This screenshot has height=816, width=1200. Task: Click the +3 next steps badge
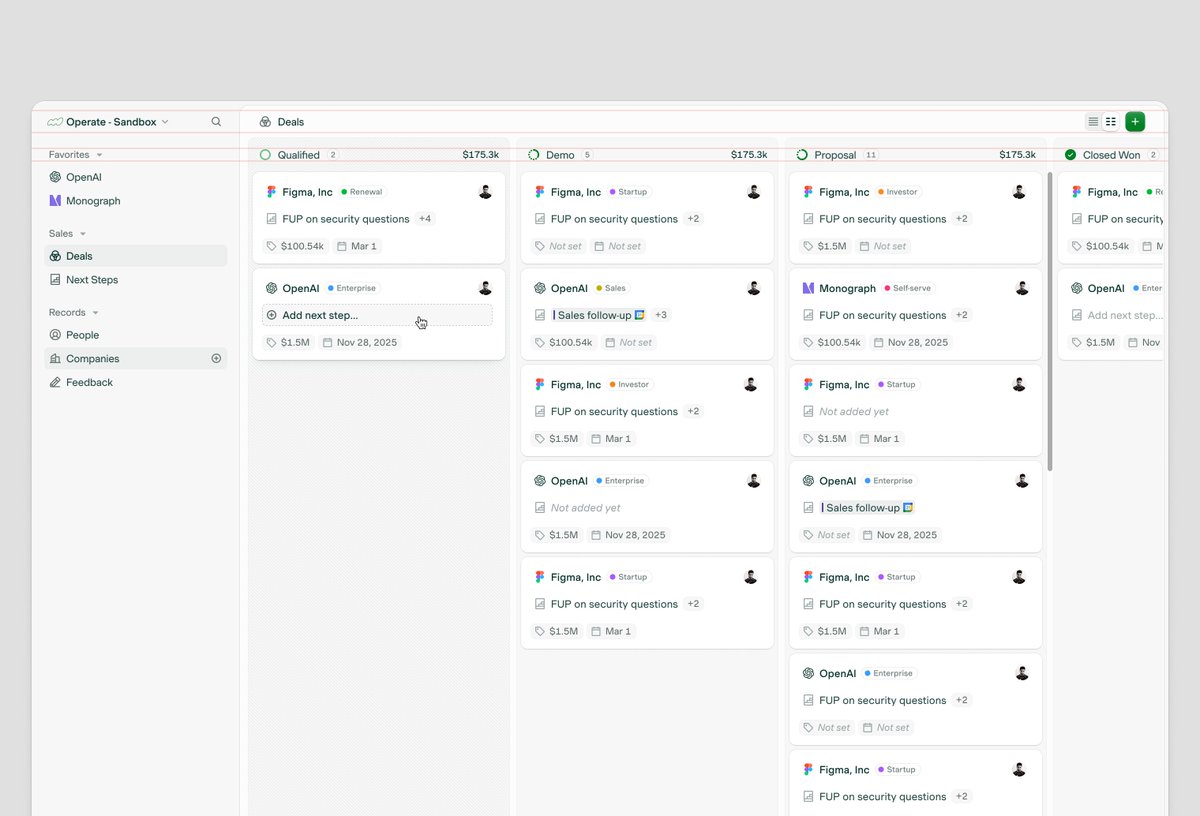[x=661, y=315]
